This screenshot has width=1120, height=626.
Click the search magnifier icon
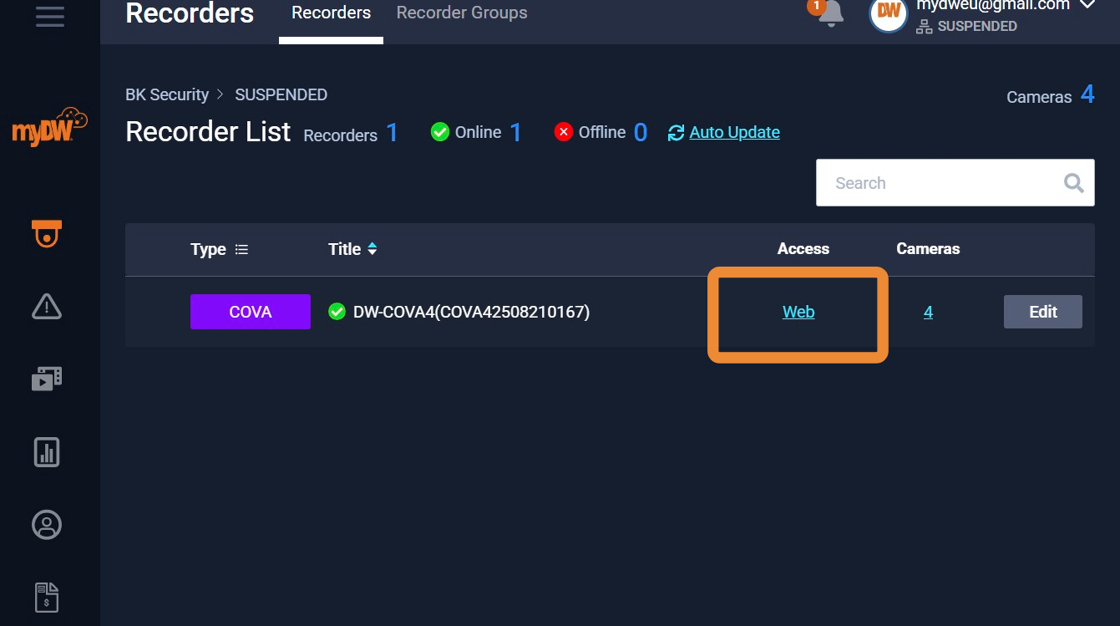1074,183
